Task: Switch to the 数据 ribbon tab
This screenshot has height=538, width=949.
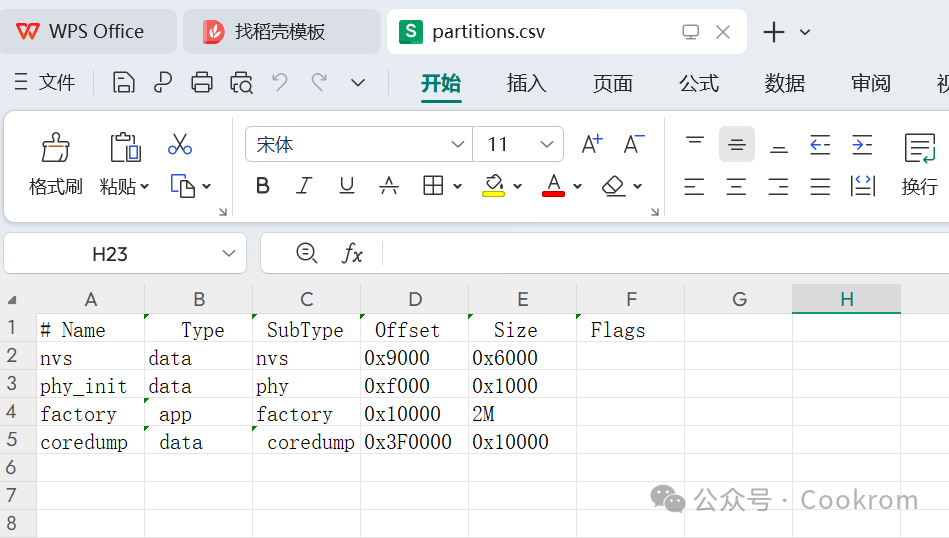Action: click(784, 84)
